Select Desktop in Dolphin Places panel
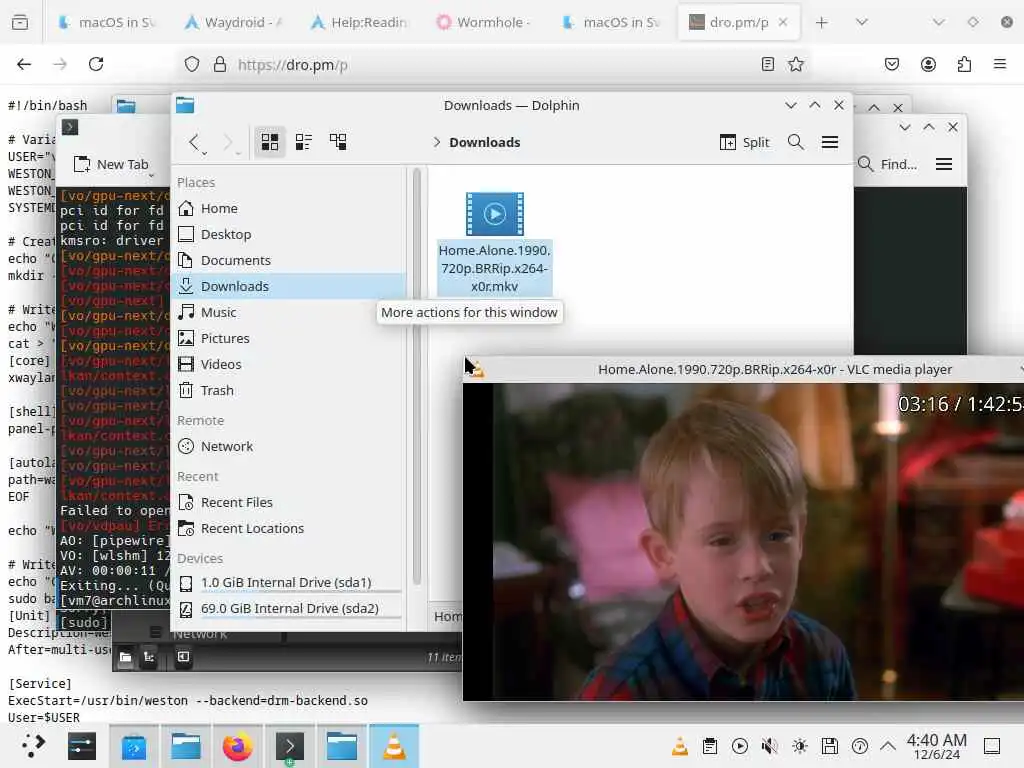The image size is (1024, 768). [289, 234]
